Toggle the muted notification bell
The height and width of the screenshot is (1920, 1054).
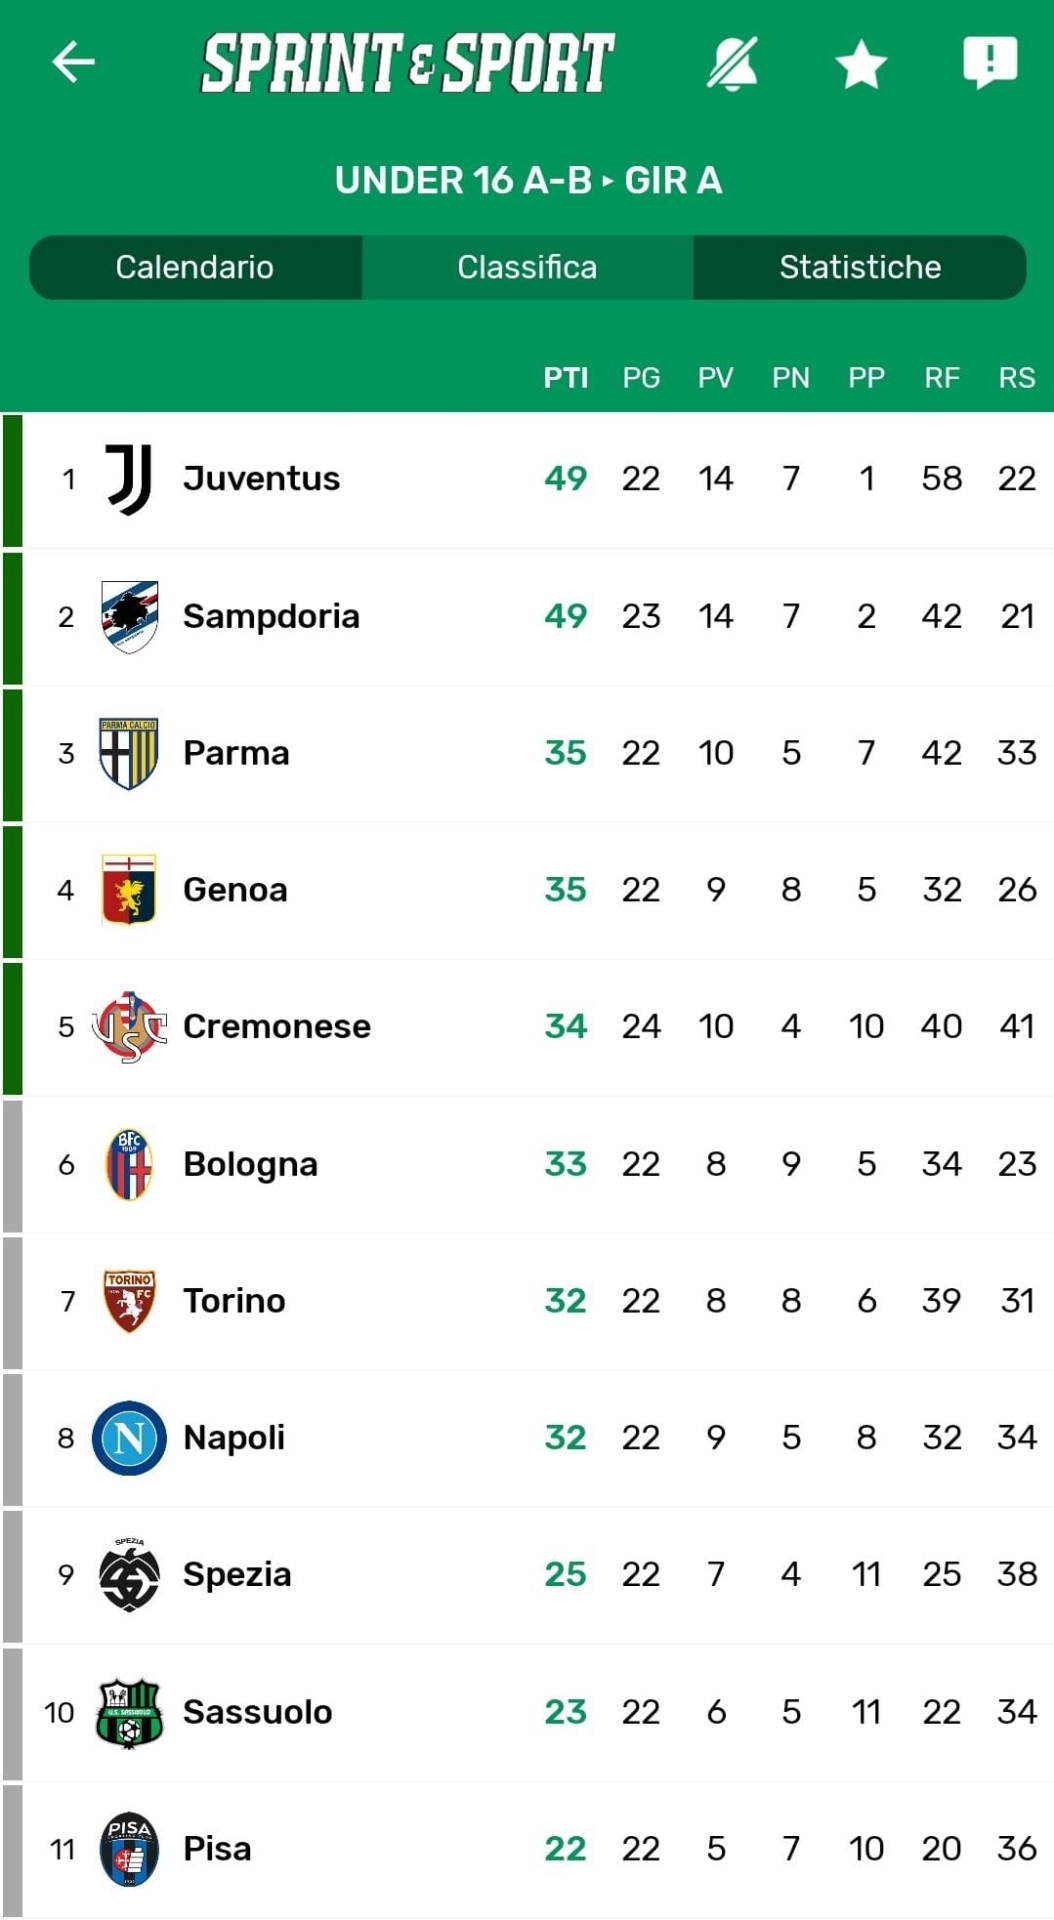pyautogui.click(x=732, y=64)
